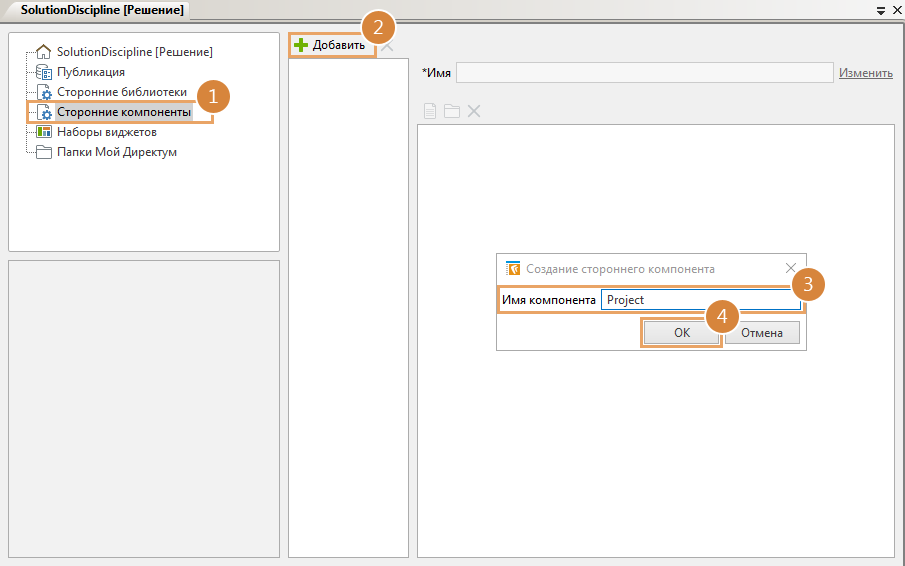The width and height of the screenshot is (905, 566).
Task: Click the Изменить link
Action: 865,73
